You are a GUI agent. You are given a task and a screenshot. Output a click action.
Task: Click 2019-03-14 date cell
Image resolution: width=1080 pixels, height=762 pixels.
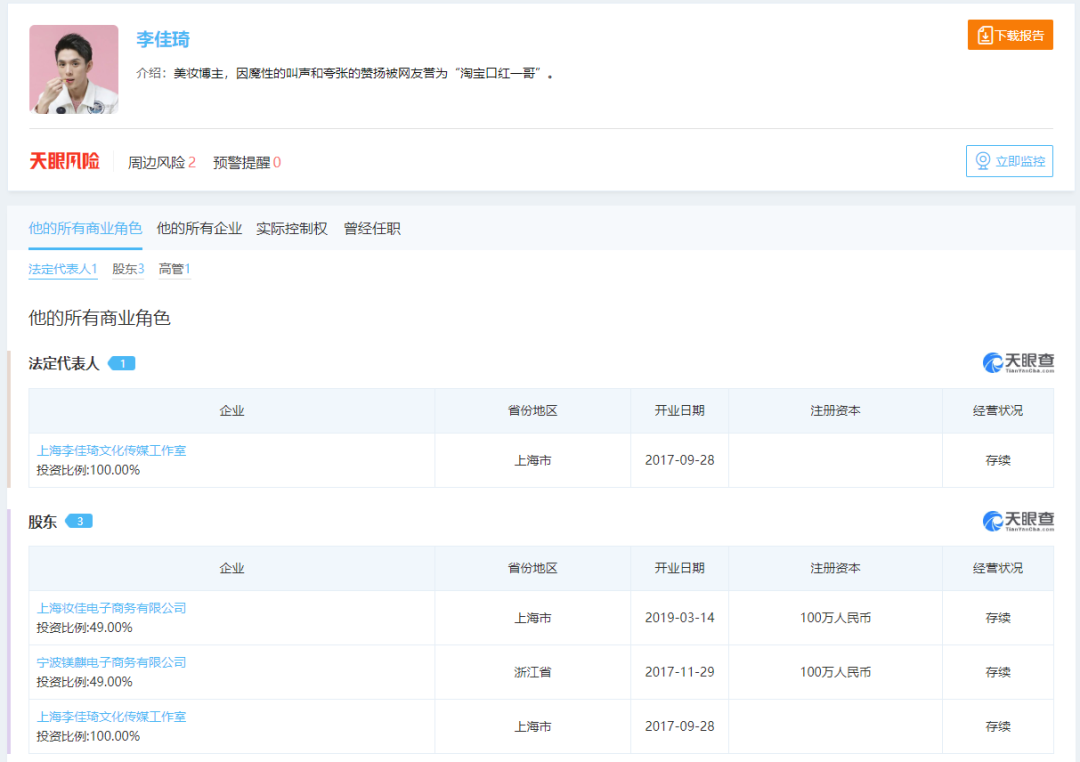679,618
